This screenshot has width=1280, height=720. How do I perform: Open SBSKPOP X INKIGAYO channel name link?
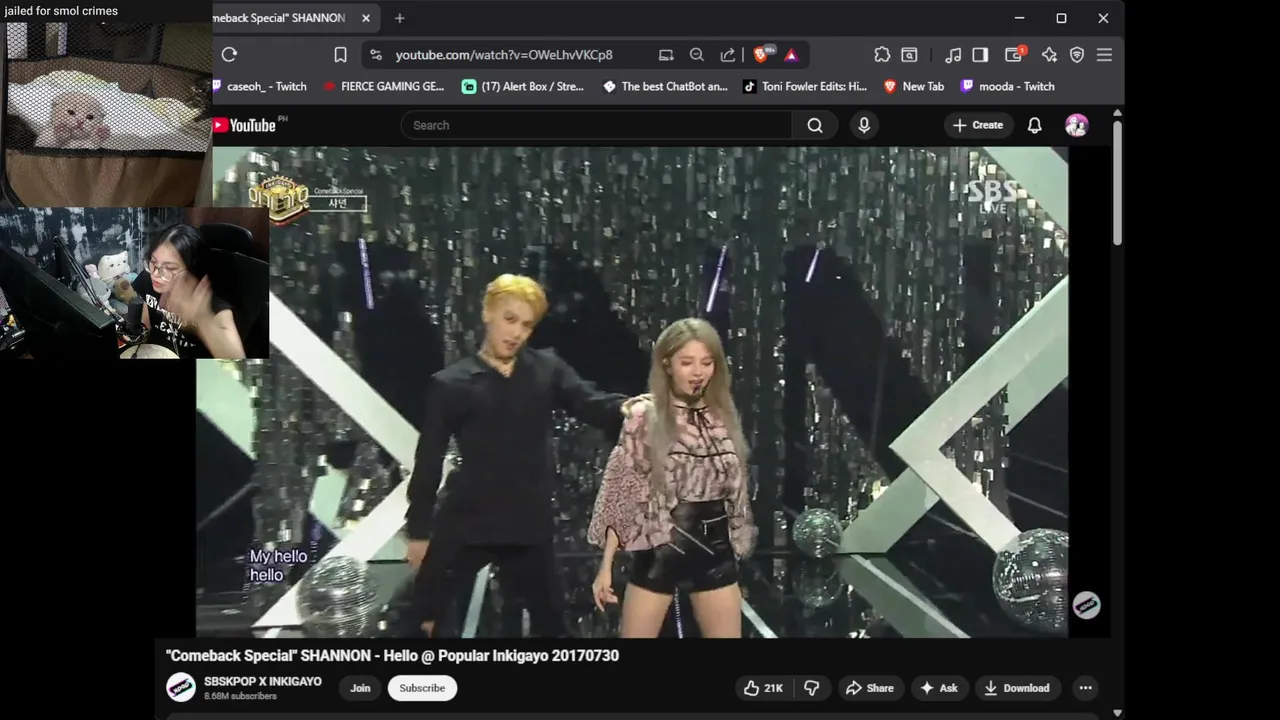tap(263, 681)
